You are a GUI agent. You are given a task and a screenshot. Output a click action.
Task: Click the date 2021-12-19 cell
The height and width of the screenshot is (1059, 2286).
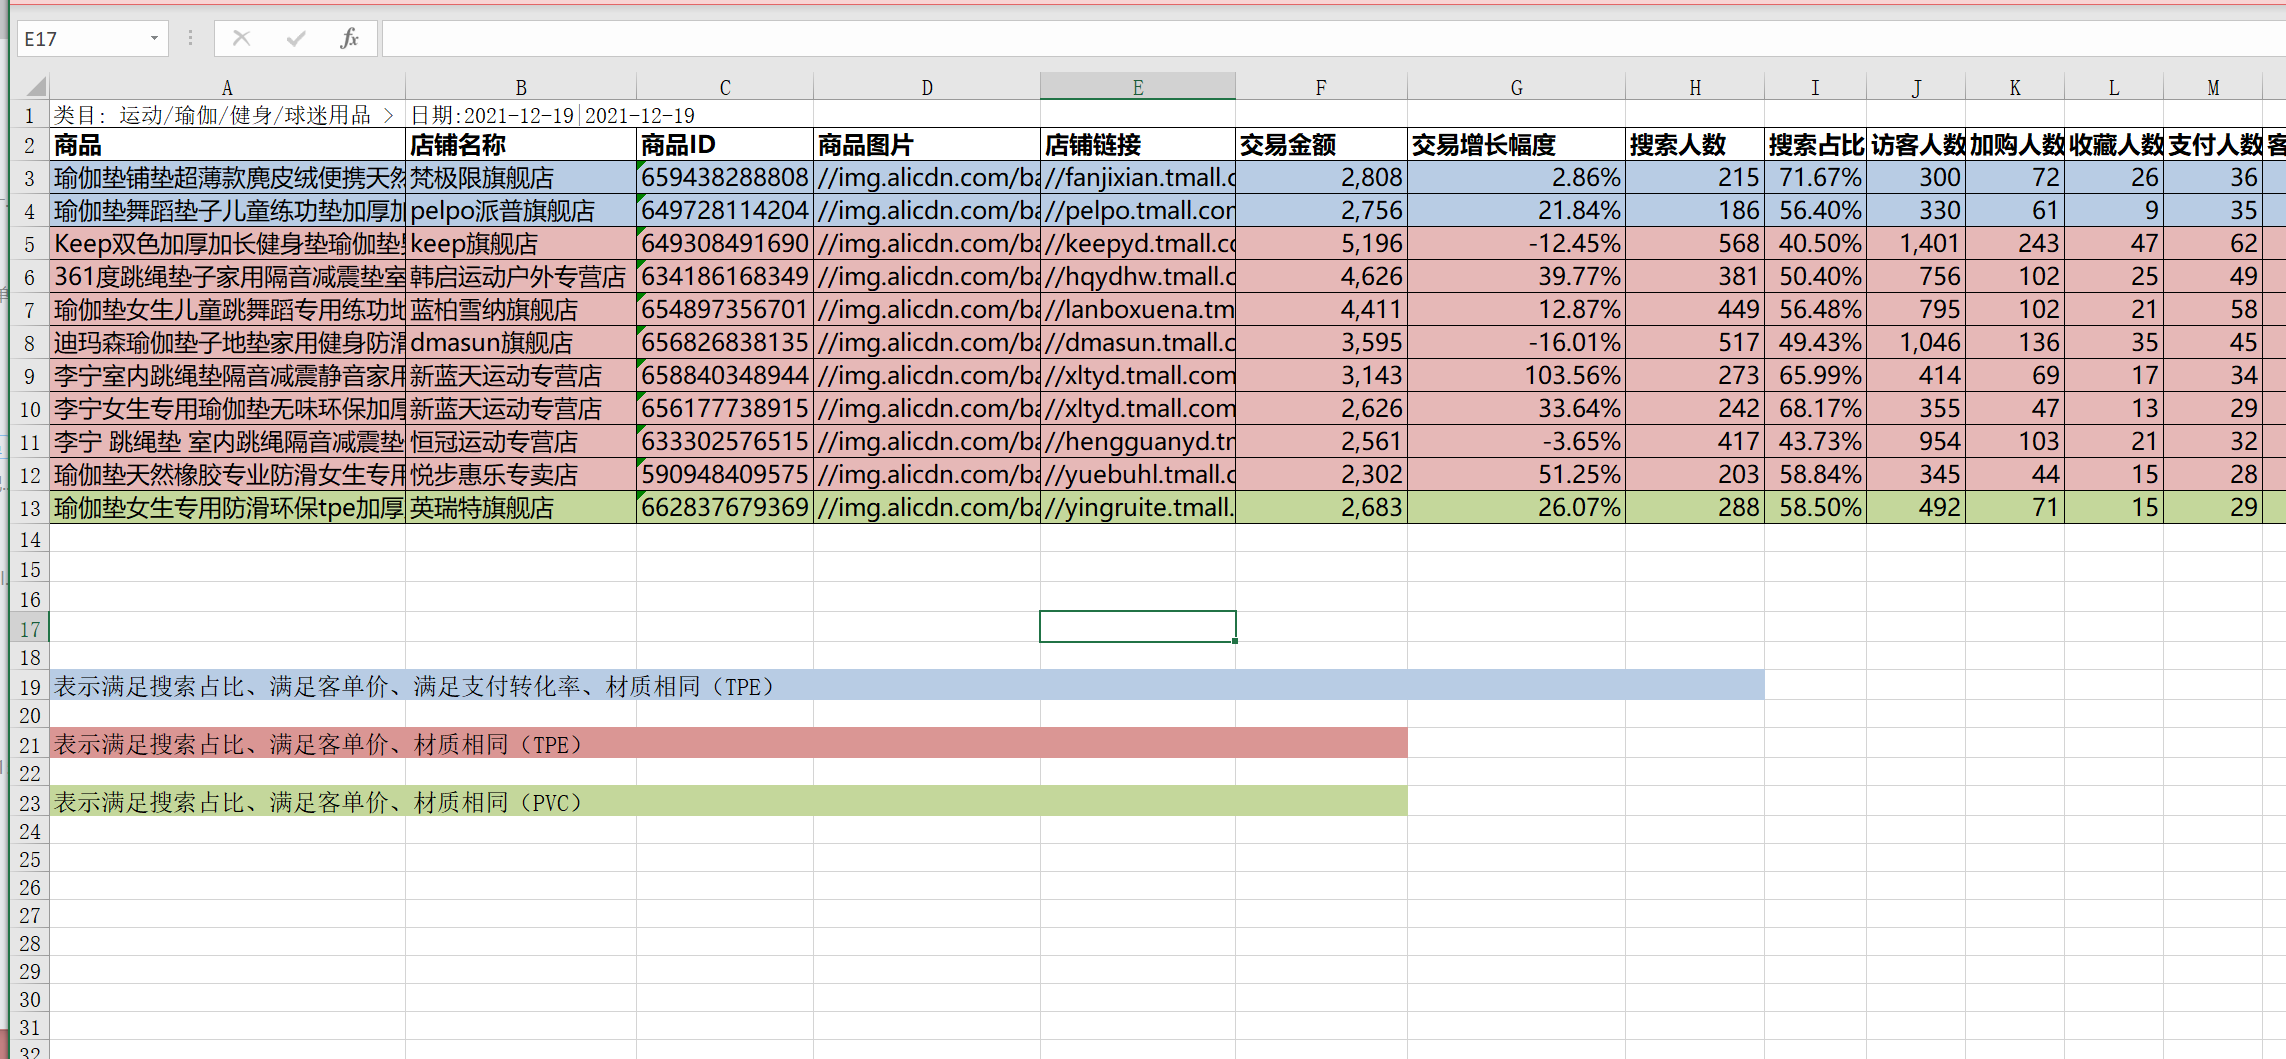(552, 115)
